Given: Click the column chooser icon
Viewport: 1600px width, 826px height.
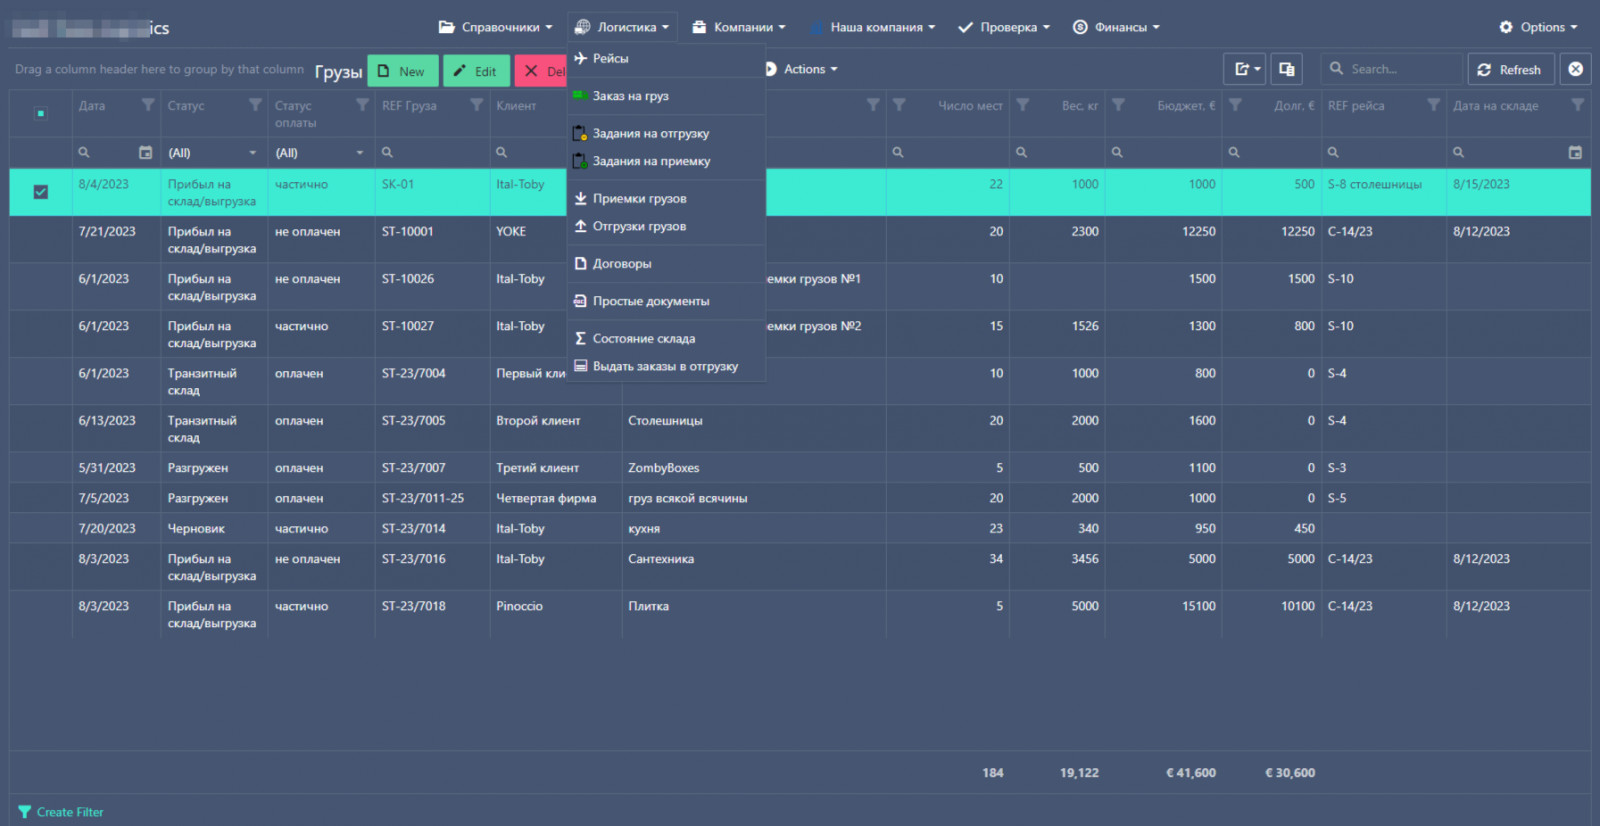Looking at the screenshot, I should click(x=1287, y=69).
